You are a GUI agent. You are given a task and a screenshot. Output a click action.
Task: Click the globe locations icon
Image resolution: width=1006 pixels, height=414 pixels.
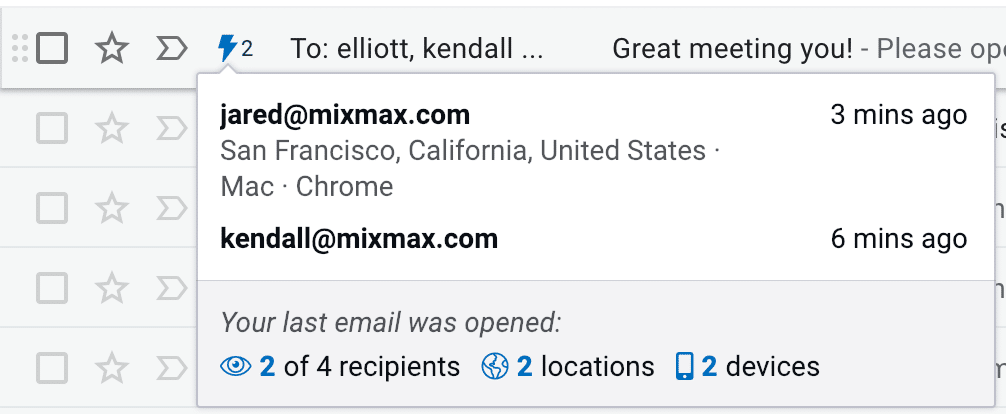point(496,367)
